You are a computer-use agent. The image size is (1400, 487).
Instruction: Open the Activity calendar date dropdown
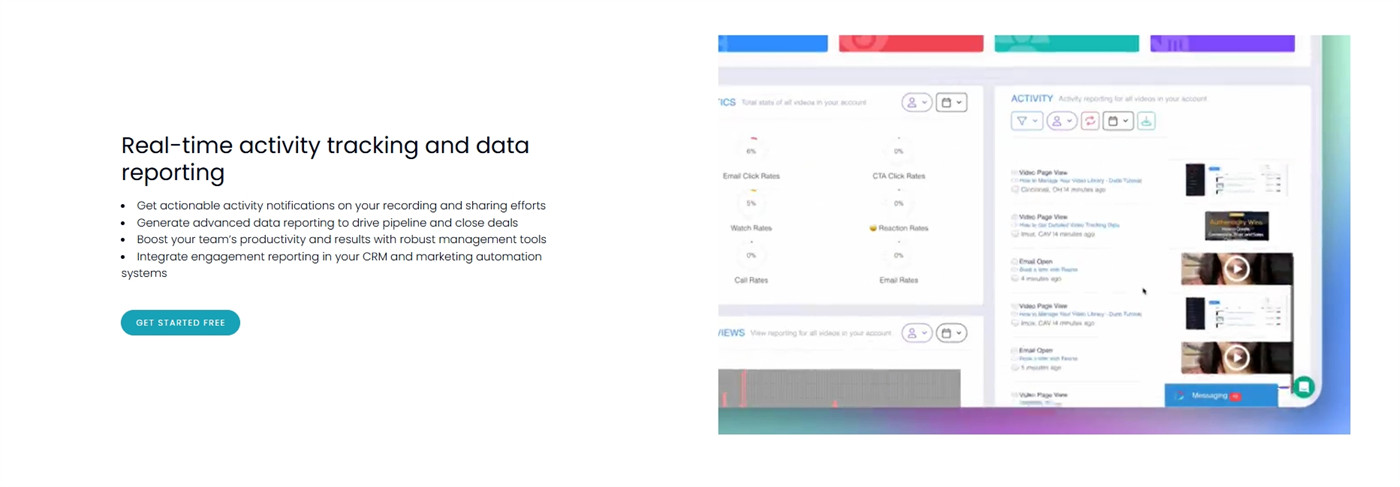pos(1118,121)
